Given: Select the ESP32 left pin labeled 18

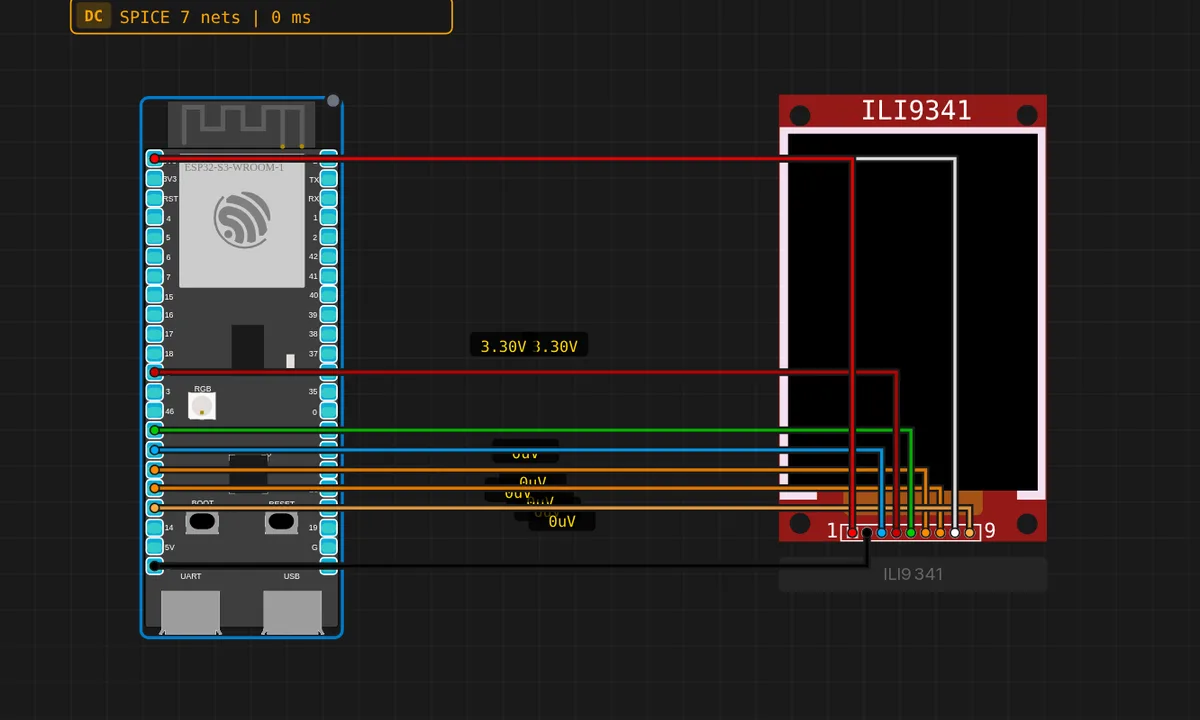Looking at the screenshot, I should (154, 354).
